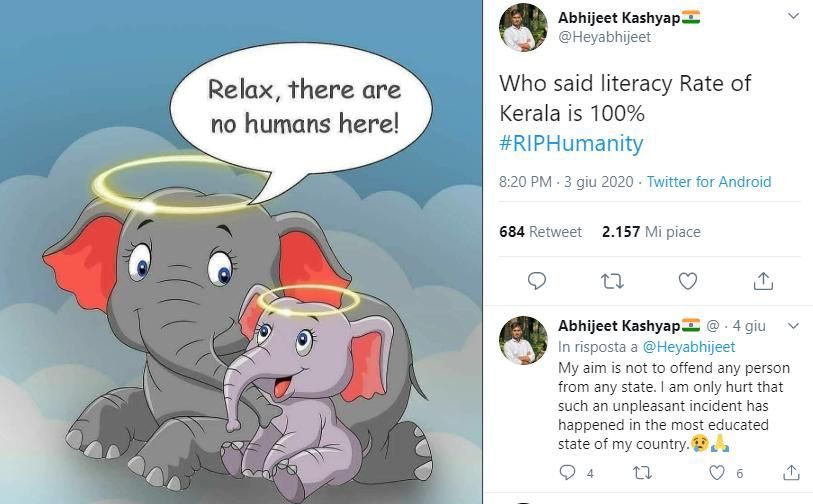
Task: Open the main tweet's more options chevron
Action: click(x=793, y=17)
